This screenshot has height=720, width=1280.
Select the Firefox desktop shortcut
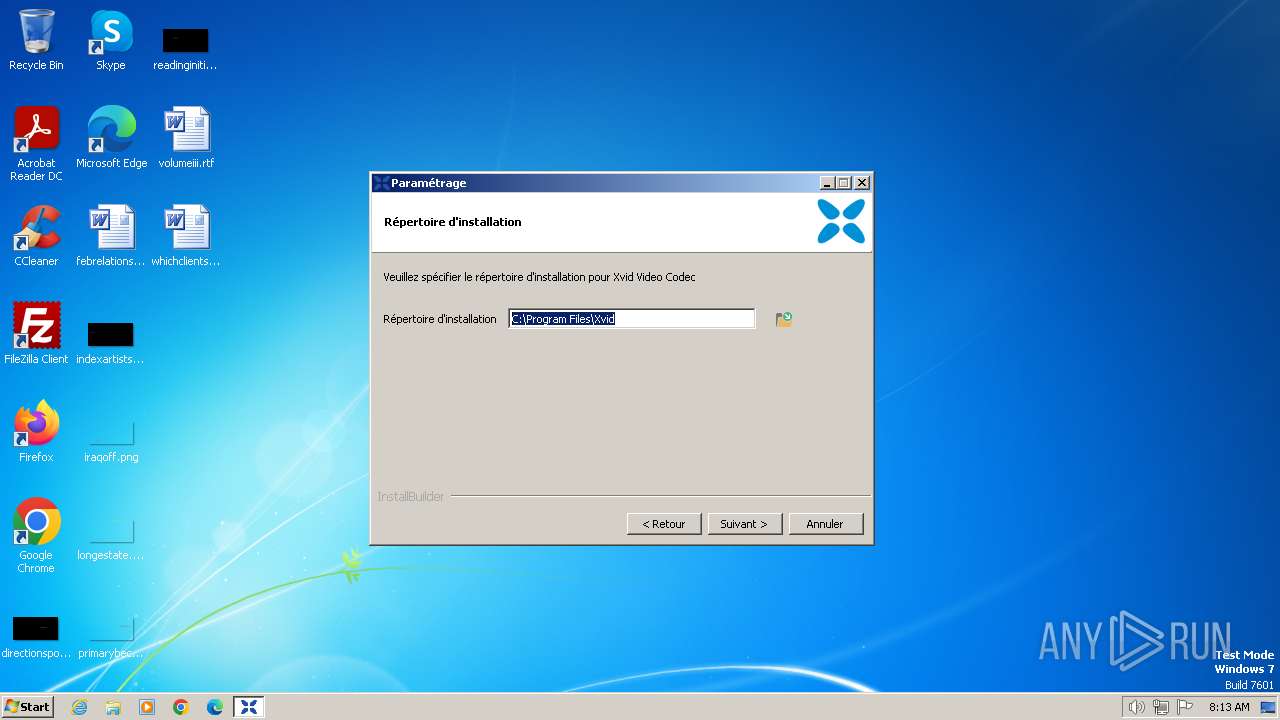point(36,431)
